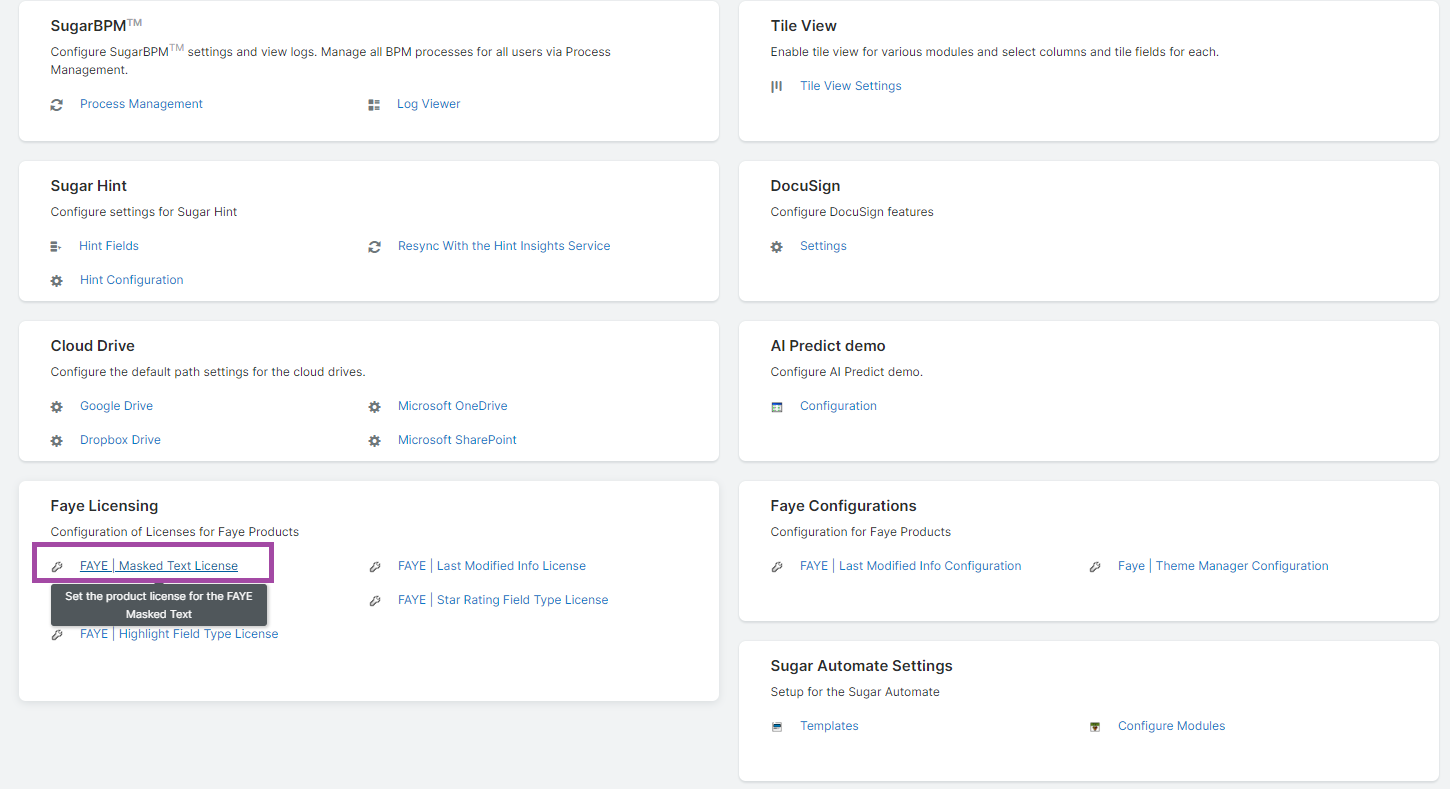Click 'Configure settings for Sugar Hint' text
1450x789 pixels.
pyautogui.click(x=144, y=212)
